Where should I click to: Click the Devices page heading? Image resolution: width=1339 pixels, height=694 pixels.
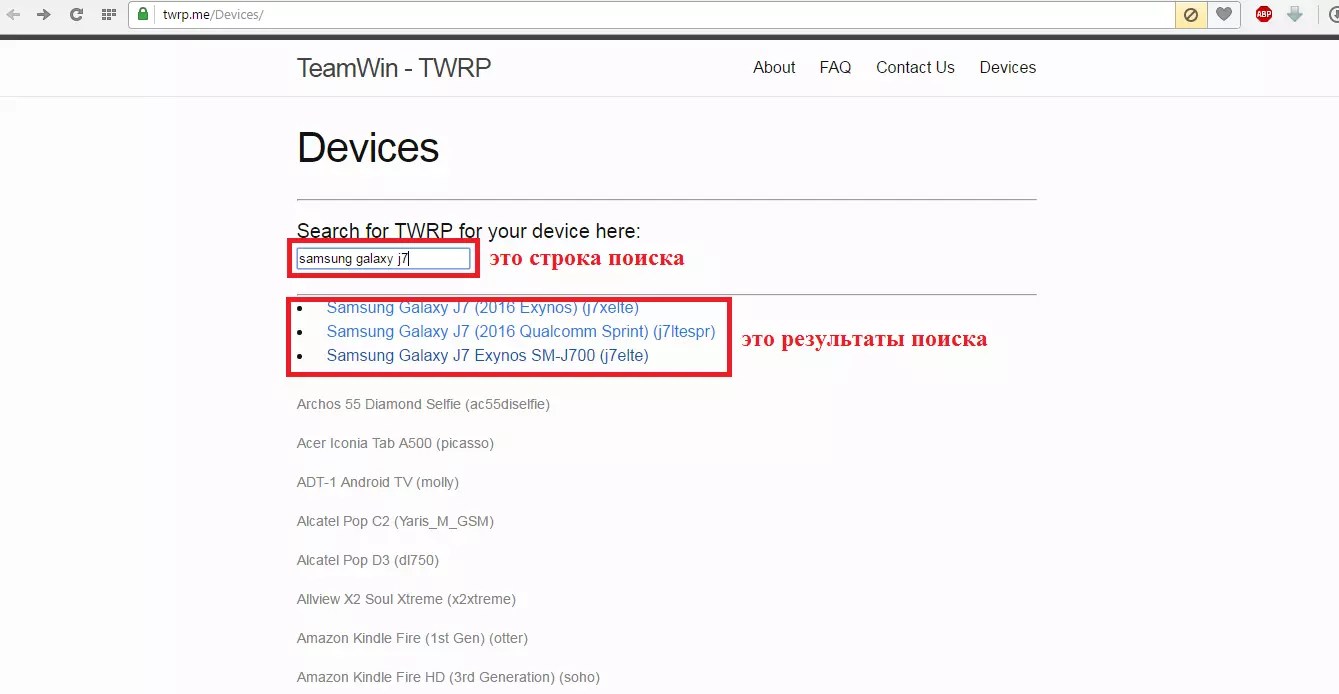pyautogui.click(x=368, y=148)
